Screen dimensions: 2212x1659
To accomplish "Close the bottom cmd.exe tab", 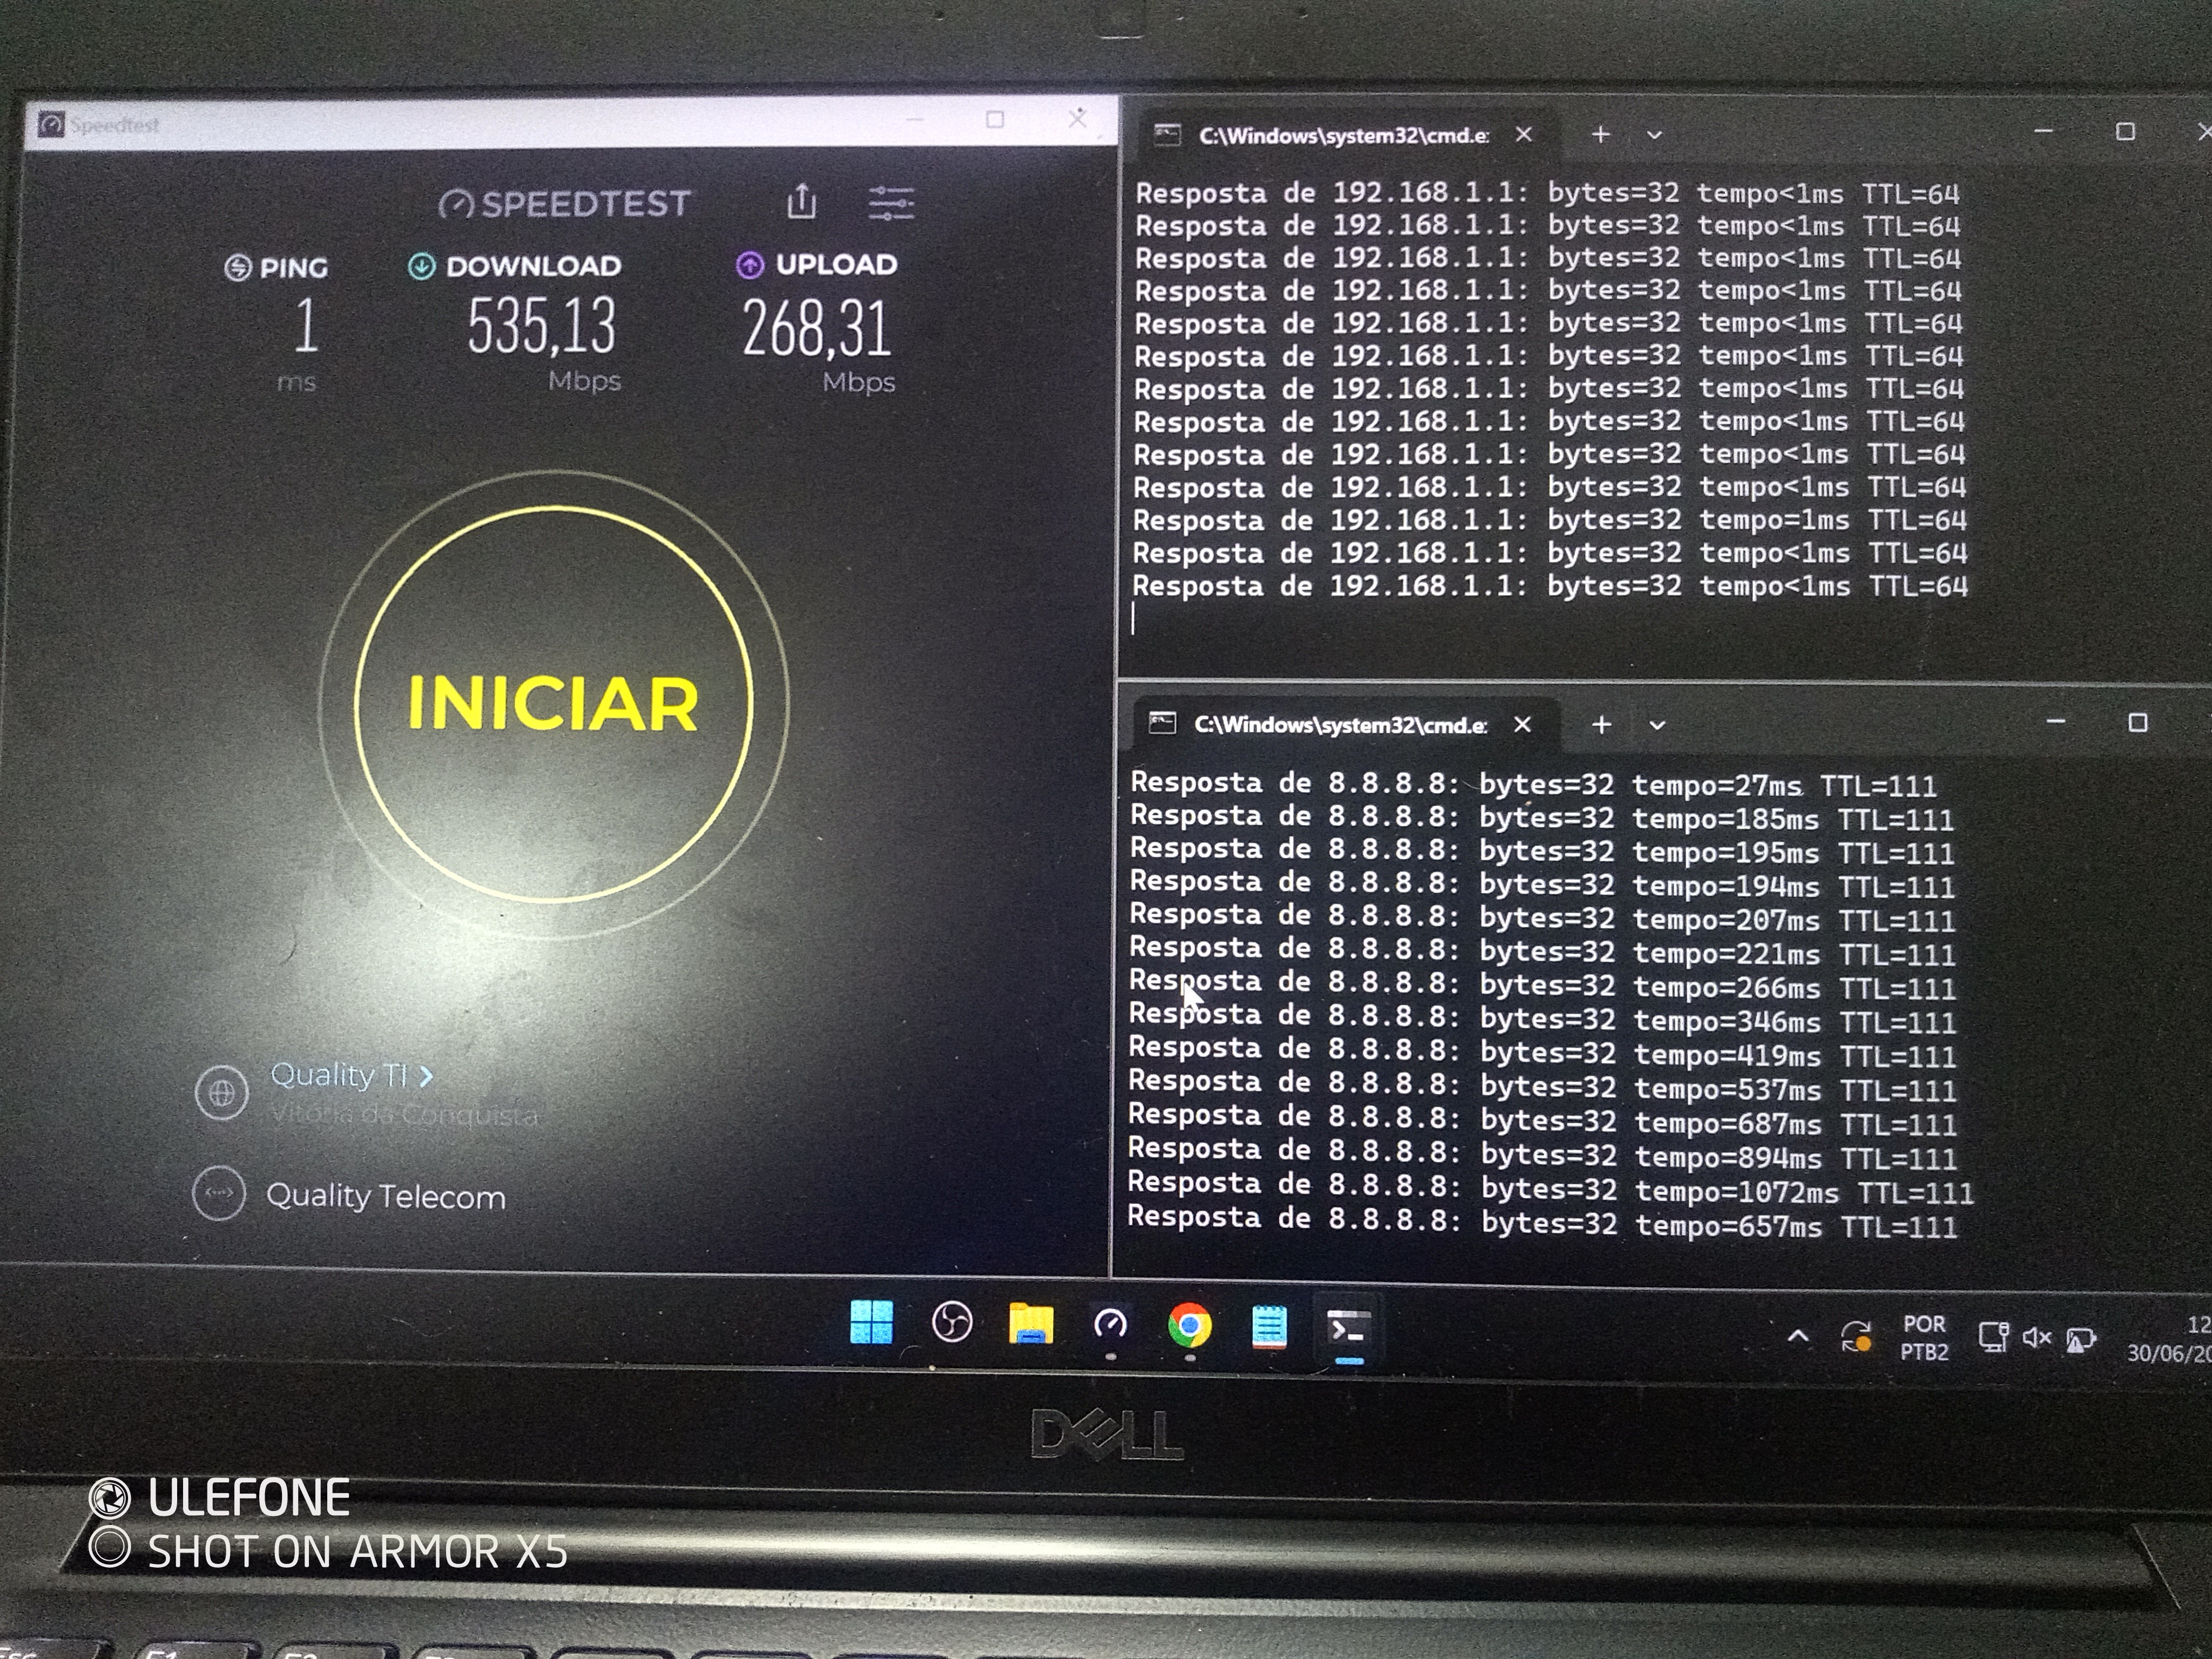I will (x=1522, y=724).
